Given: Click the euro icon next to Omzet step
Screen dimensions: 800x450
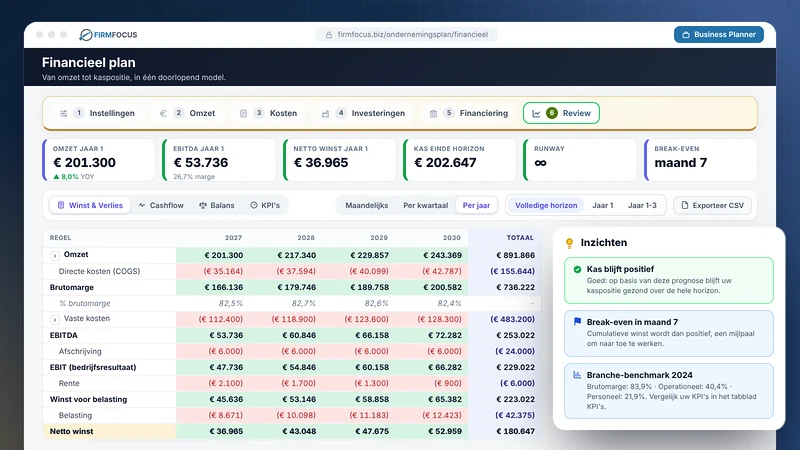Looking at the screenshot, I should click(x=163, y=113).
